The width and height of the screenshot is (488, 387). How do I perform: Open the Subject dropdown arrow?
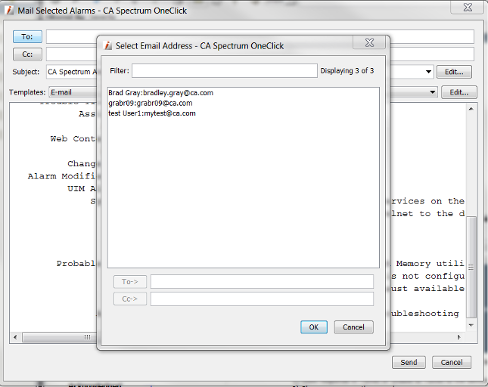428,72
